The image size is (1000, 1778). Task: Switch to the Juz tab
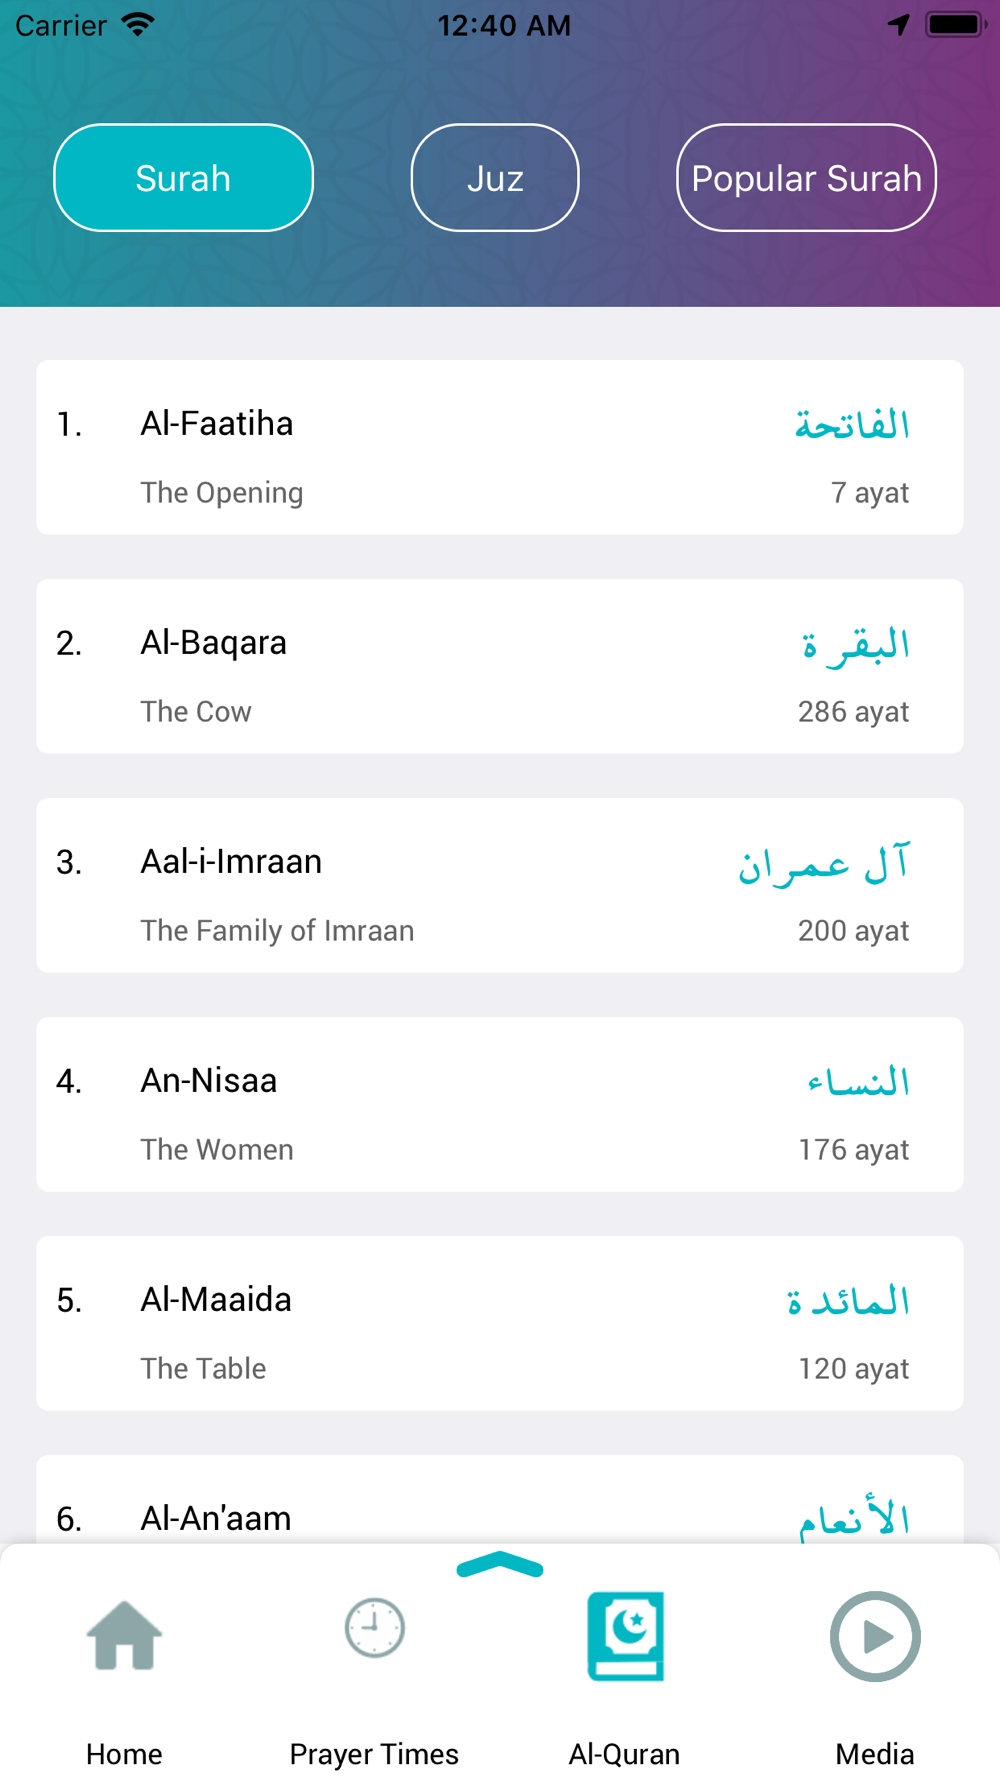click(x=495, y=178)
